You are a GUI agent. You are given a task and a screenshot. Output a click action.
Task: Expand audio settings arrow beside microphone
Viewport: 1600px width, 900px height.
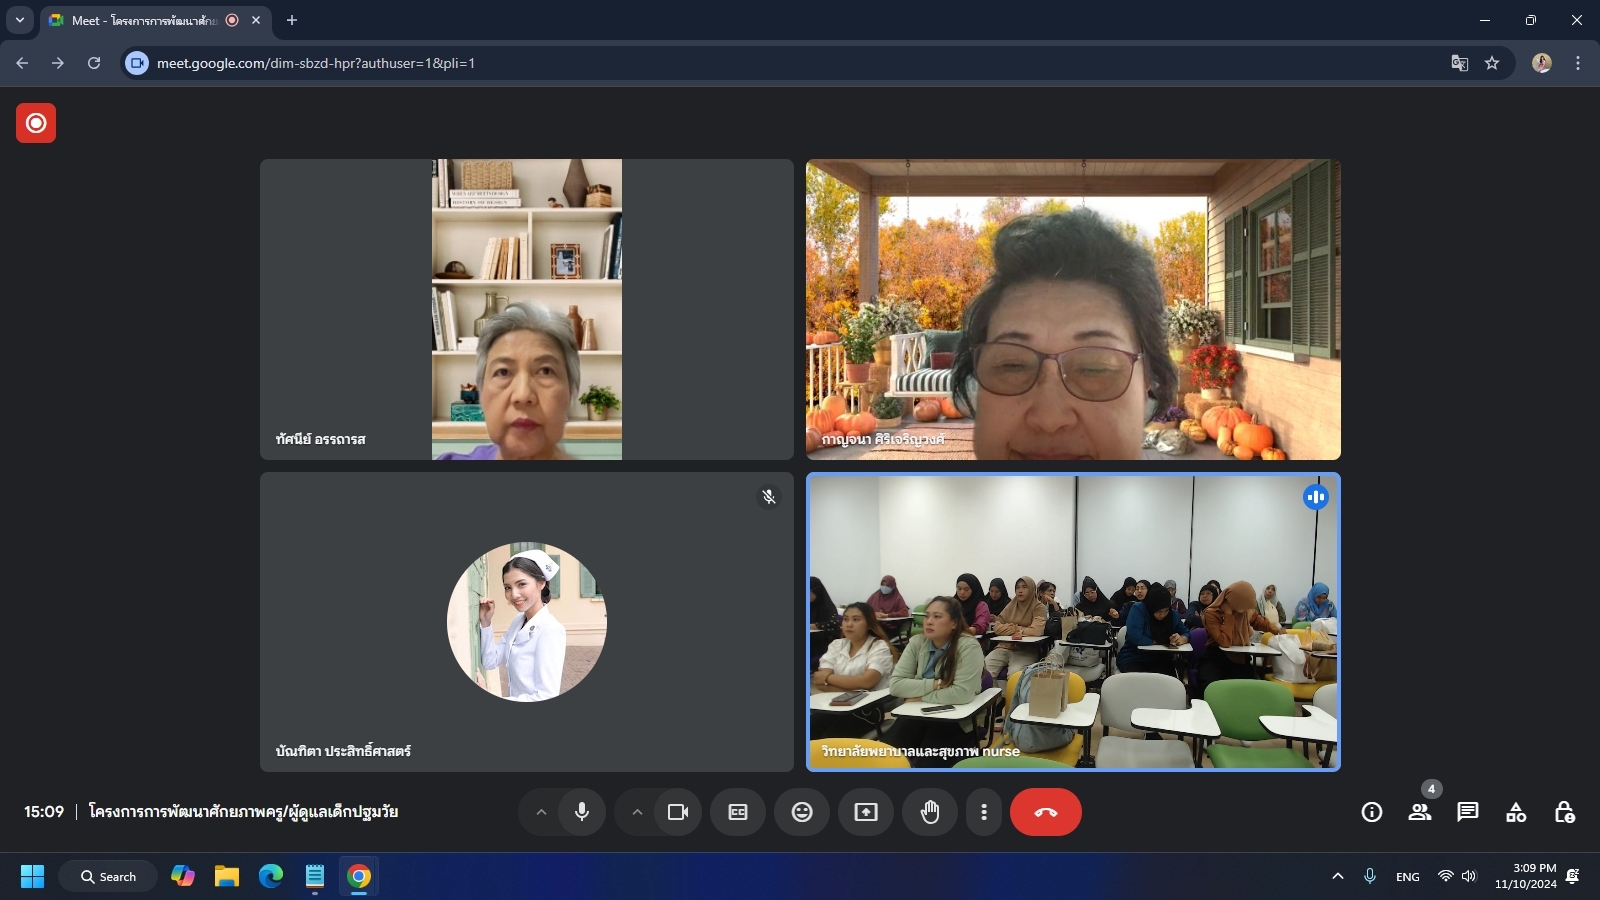tap(541, 812)
